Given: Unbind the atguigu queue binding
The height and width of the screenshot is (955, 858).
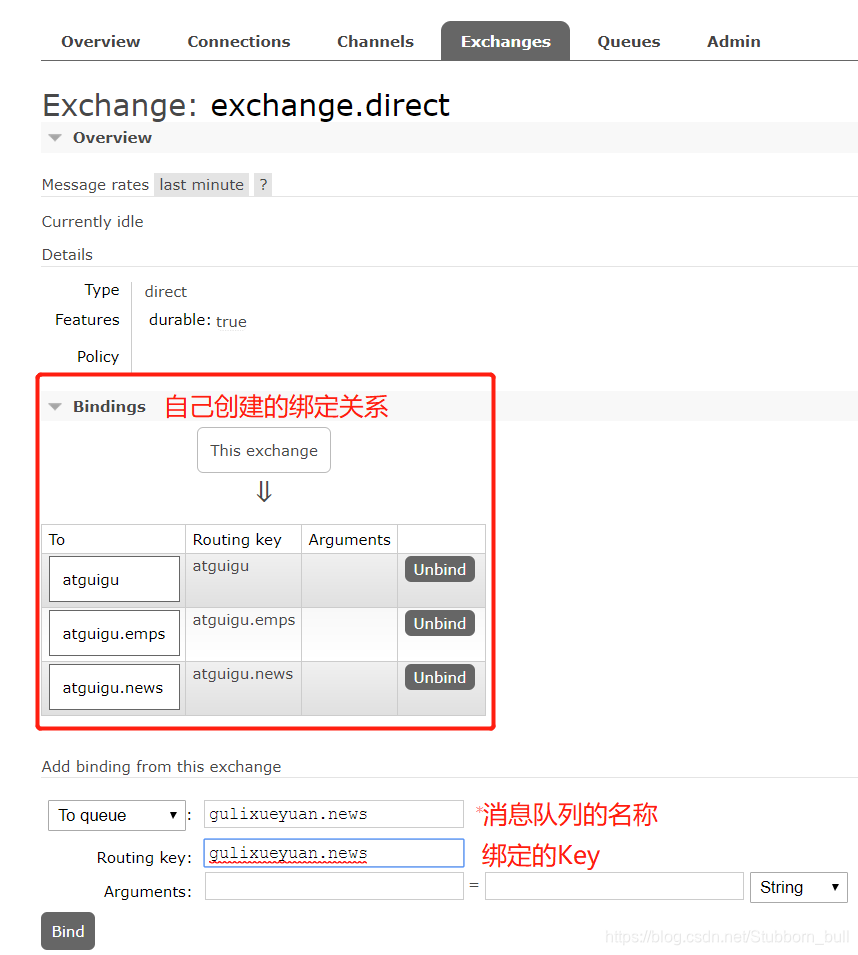Looking at the screenshot, I should pyautogui.click(x=440, y=569).
